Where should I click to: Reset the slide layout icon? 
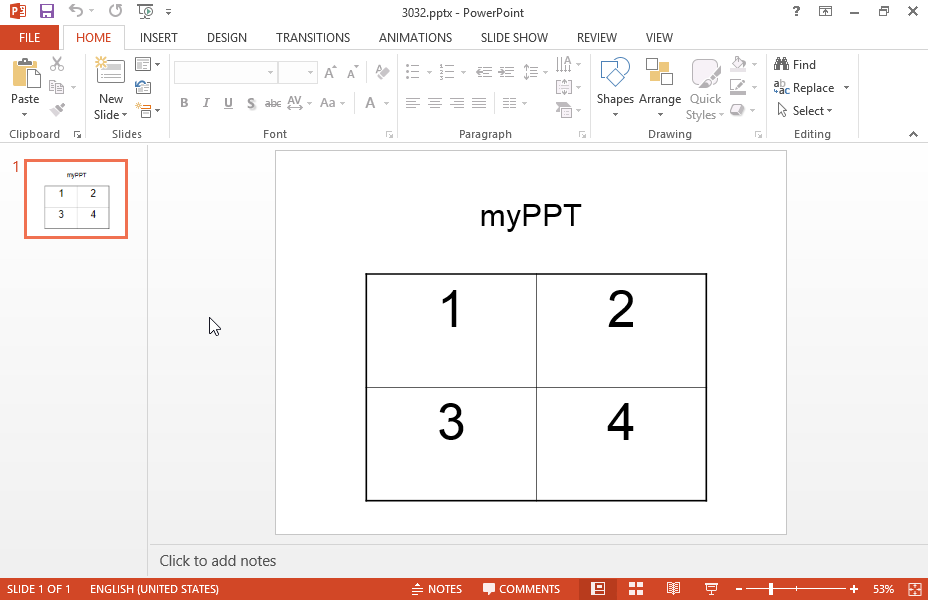click(x=143, y=88)
